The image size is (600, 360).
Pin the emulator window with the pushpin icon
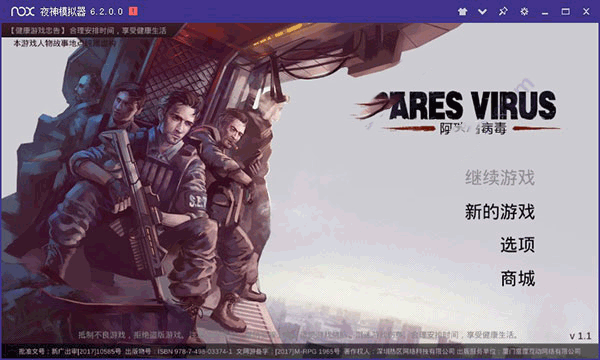point(503,11)
